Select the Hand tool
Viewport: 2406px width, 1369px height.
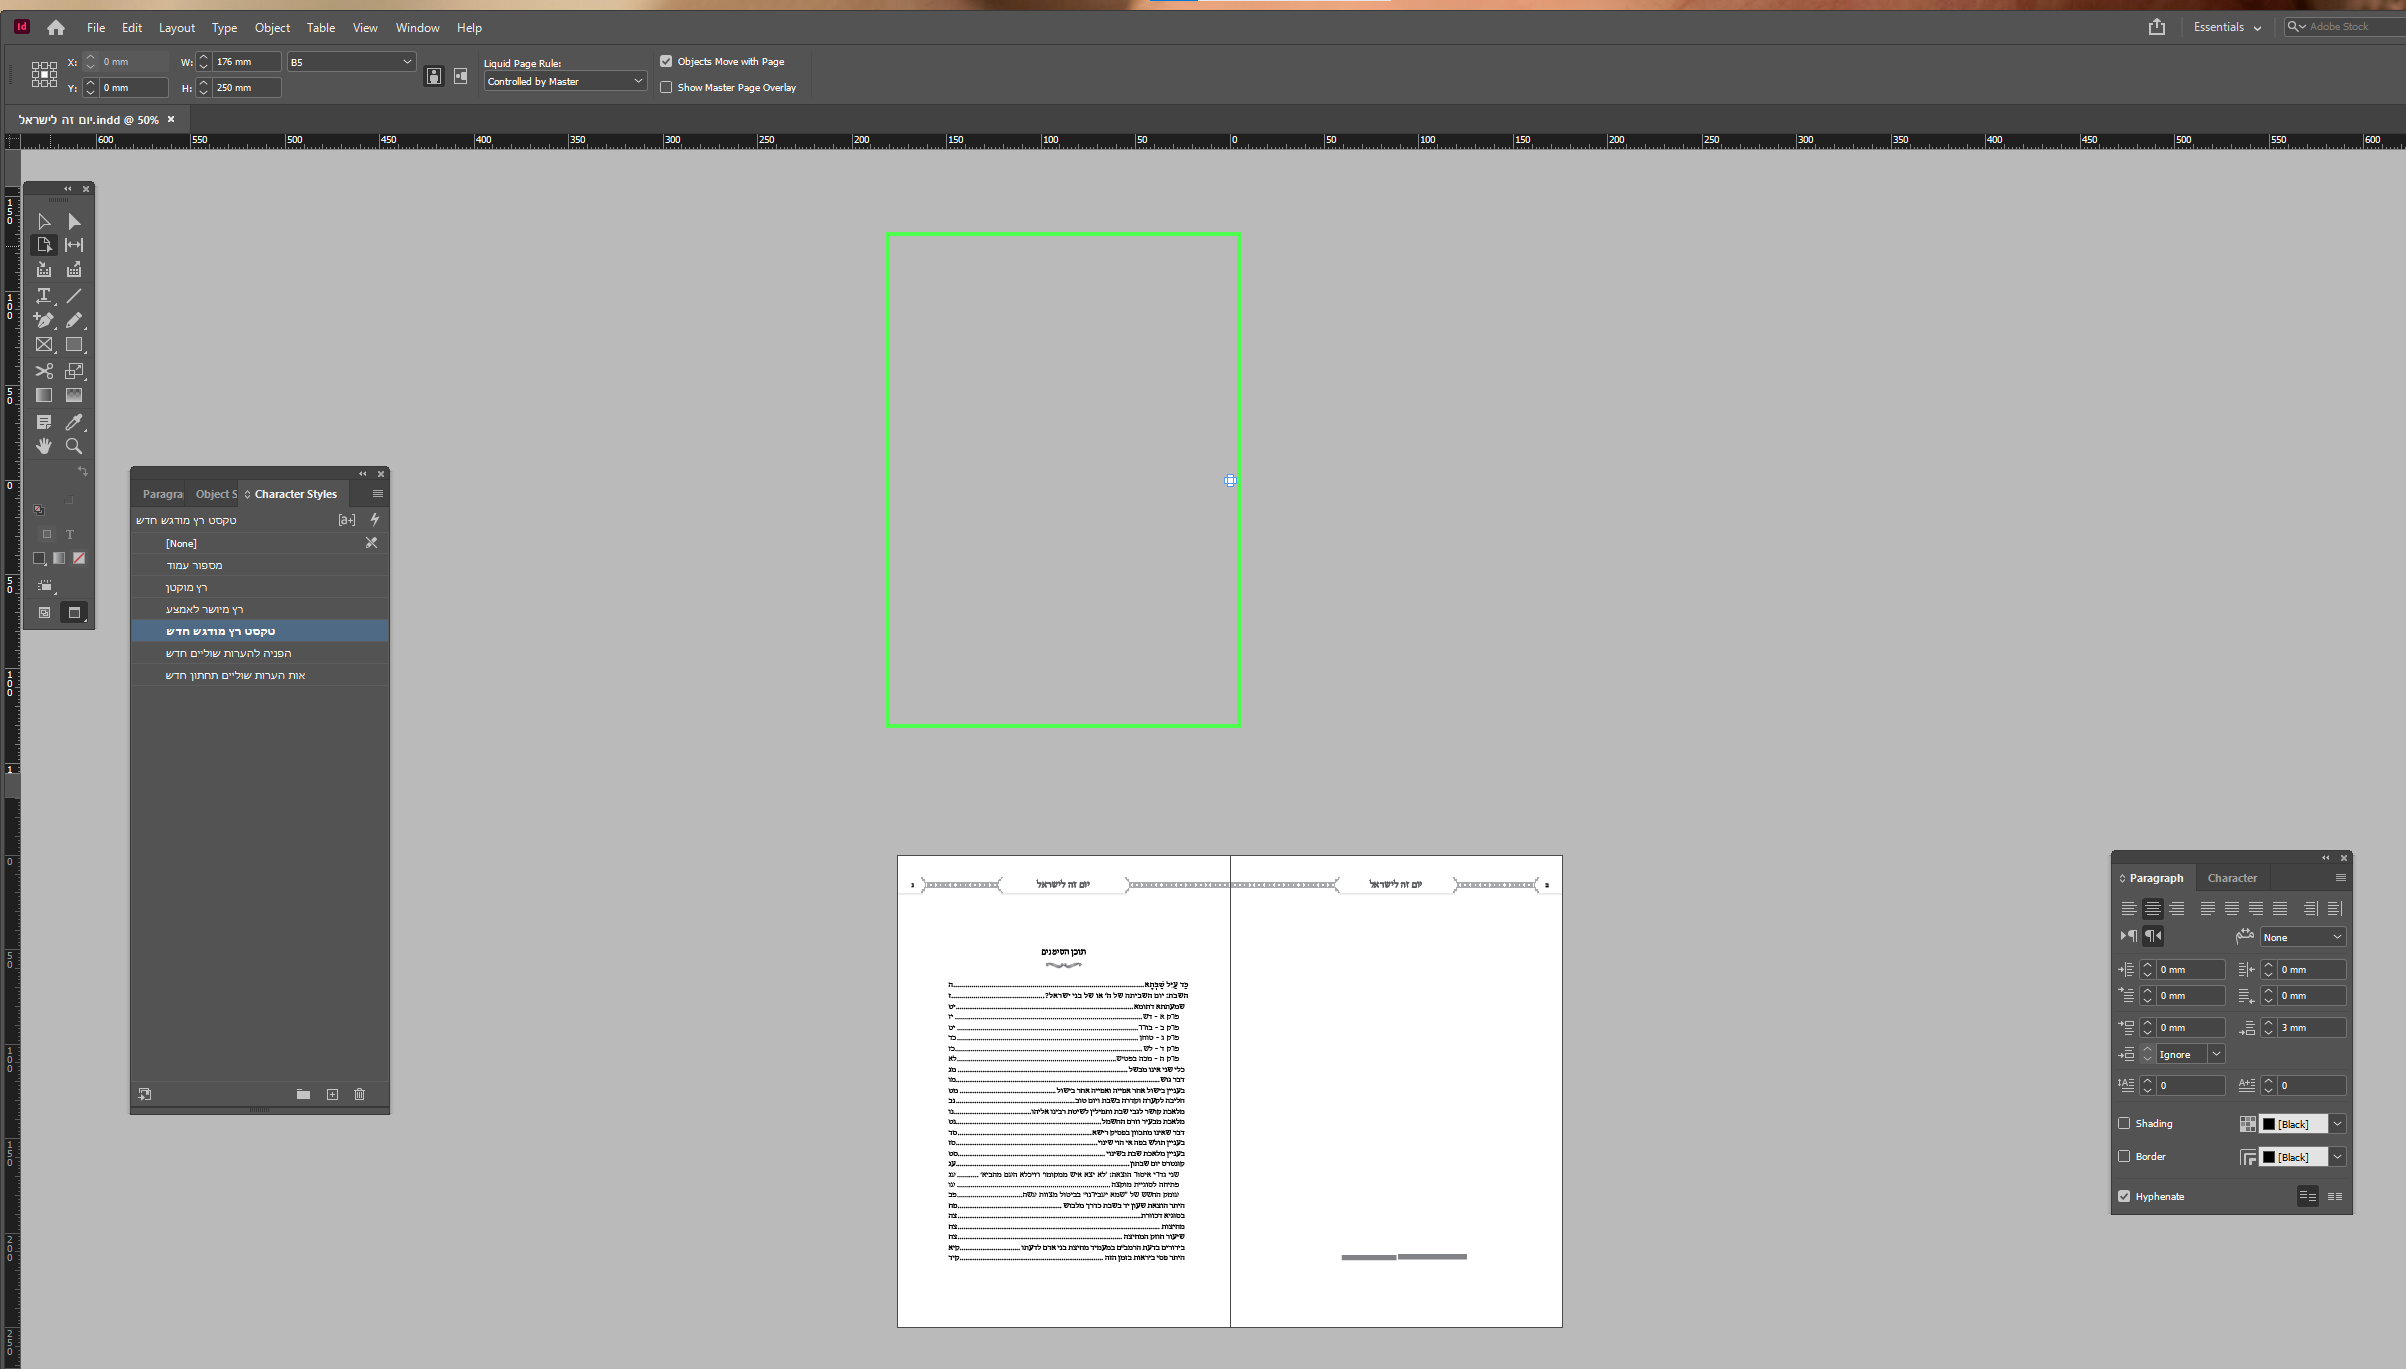[x=44, y=446]
